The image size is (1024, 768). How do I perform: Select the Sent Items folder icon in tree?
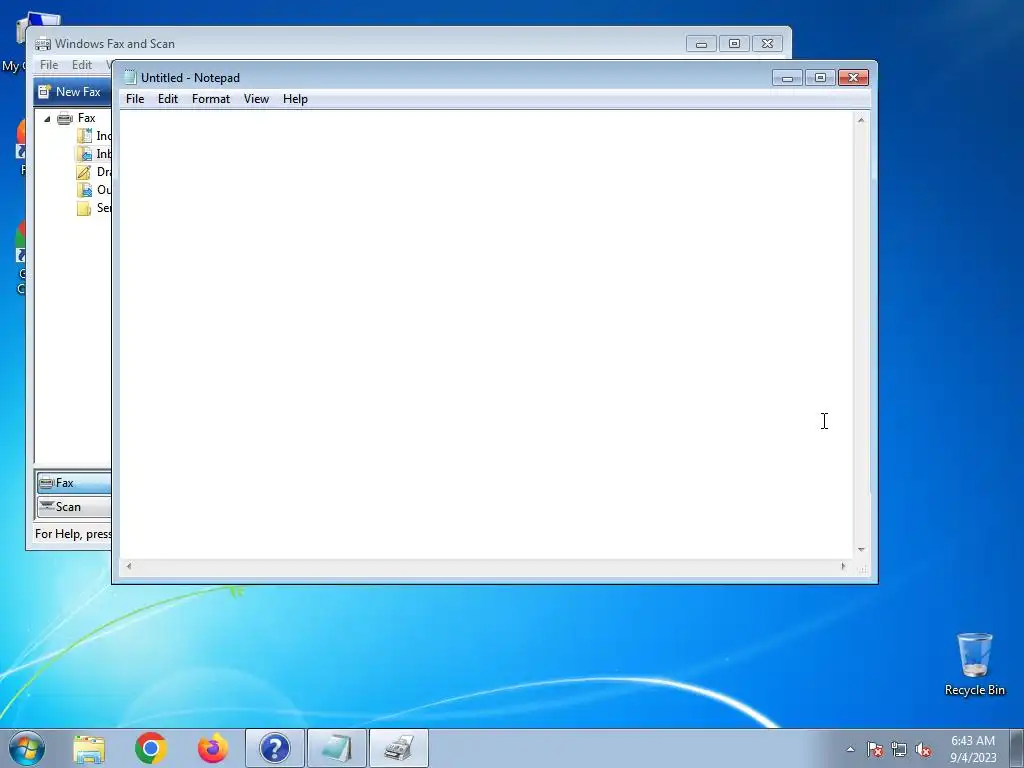84,208
